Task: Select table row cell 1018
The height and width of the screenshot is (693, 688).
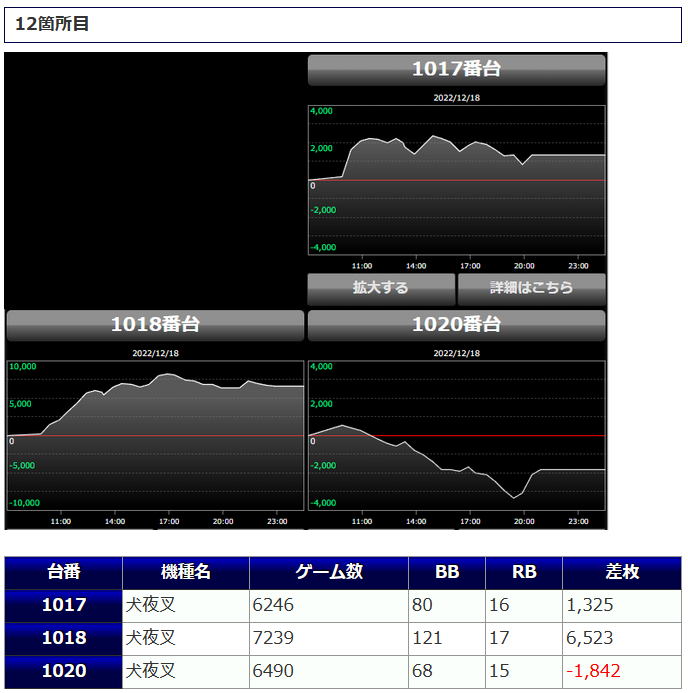Action: 64,639
